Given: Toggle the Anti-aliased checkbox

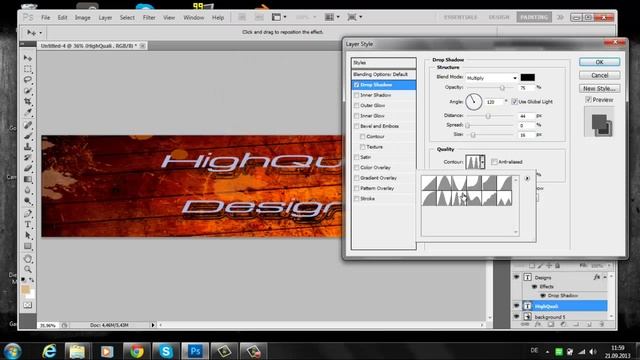Looking at the screenshot, I should tap(494, 162).
